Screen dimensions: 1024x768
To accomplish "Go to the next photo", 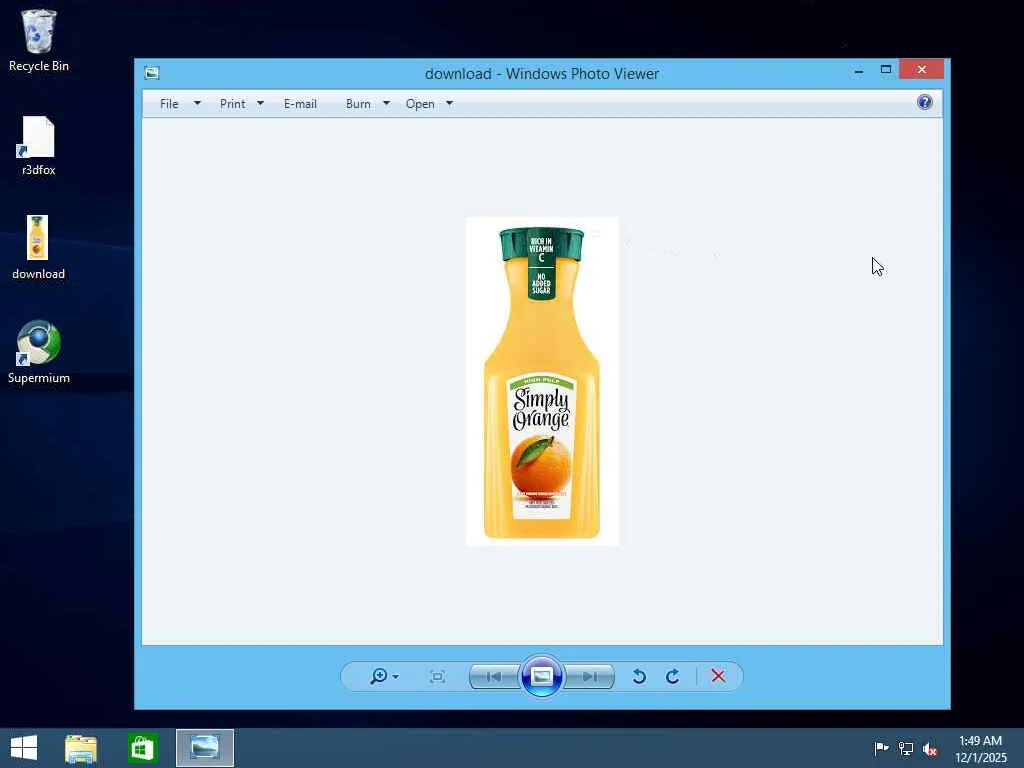I will tap(589, 677).
